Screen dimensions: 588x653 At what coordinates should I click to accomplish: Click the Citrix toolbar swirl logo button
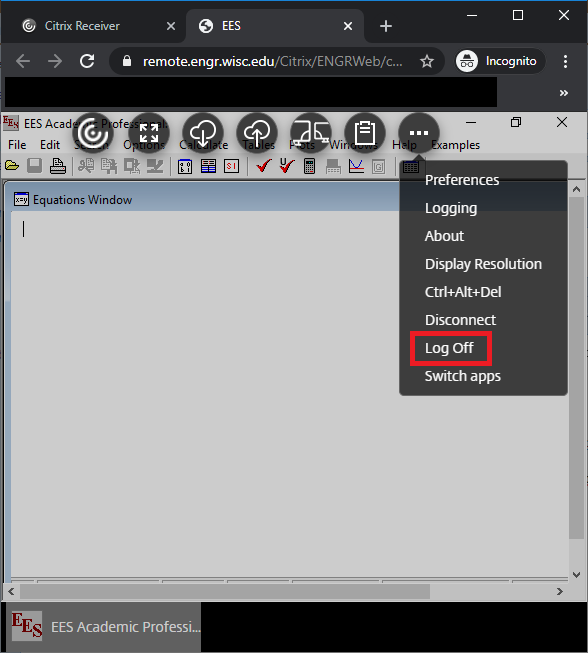(x=92, y=133)
